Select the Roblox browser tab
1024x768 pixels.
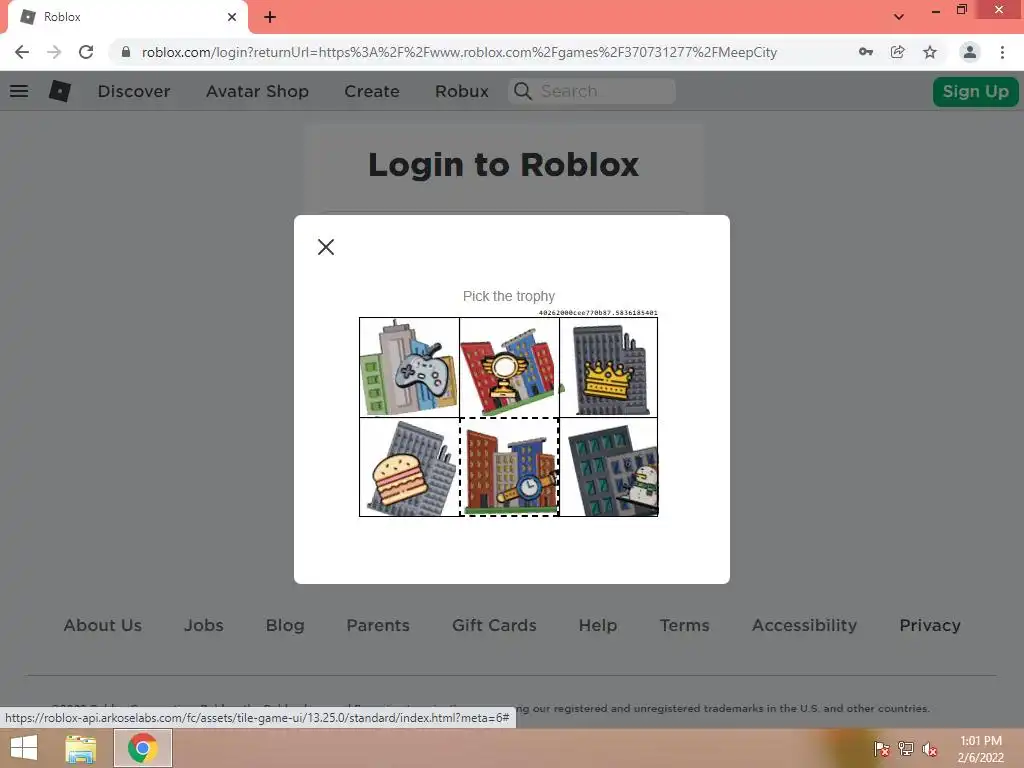pos(127,17)
